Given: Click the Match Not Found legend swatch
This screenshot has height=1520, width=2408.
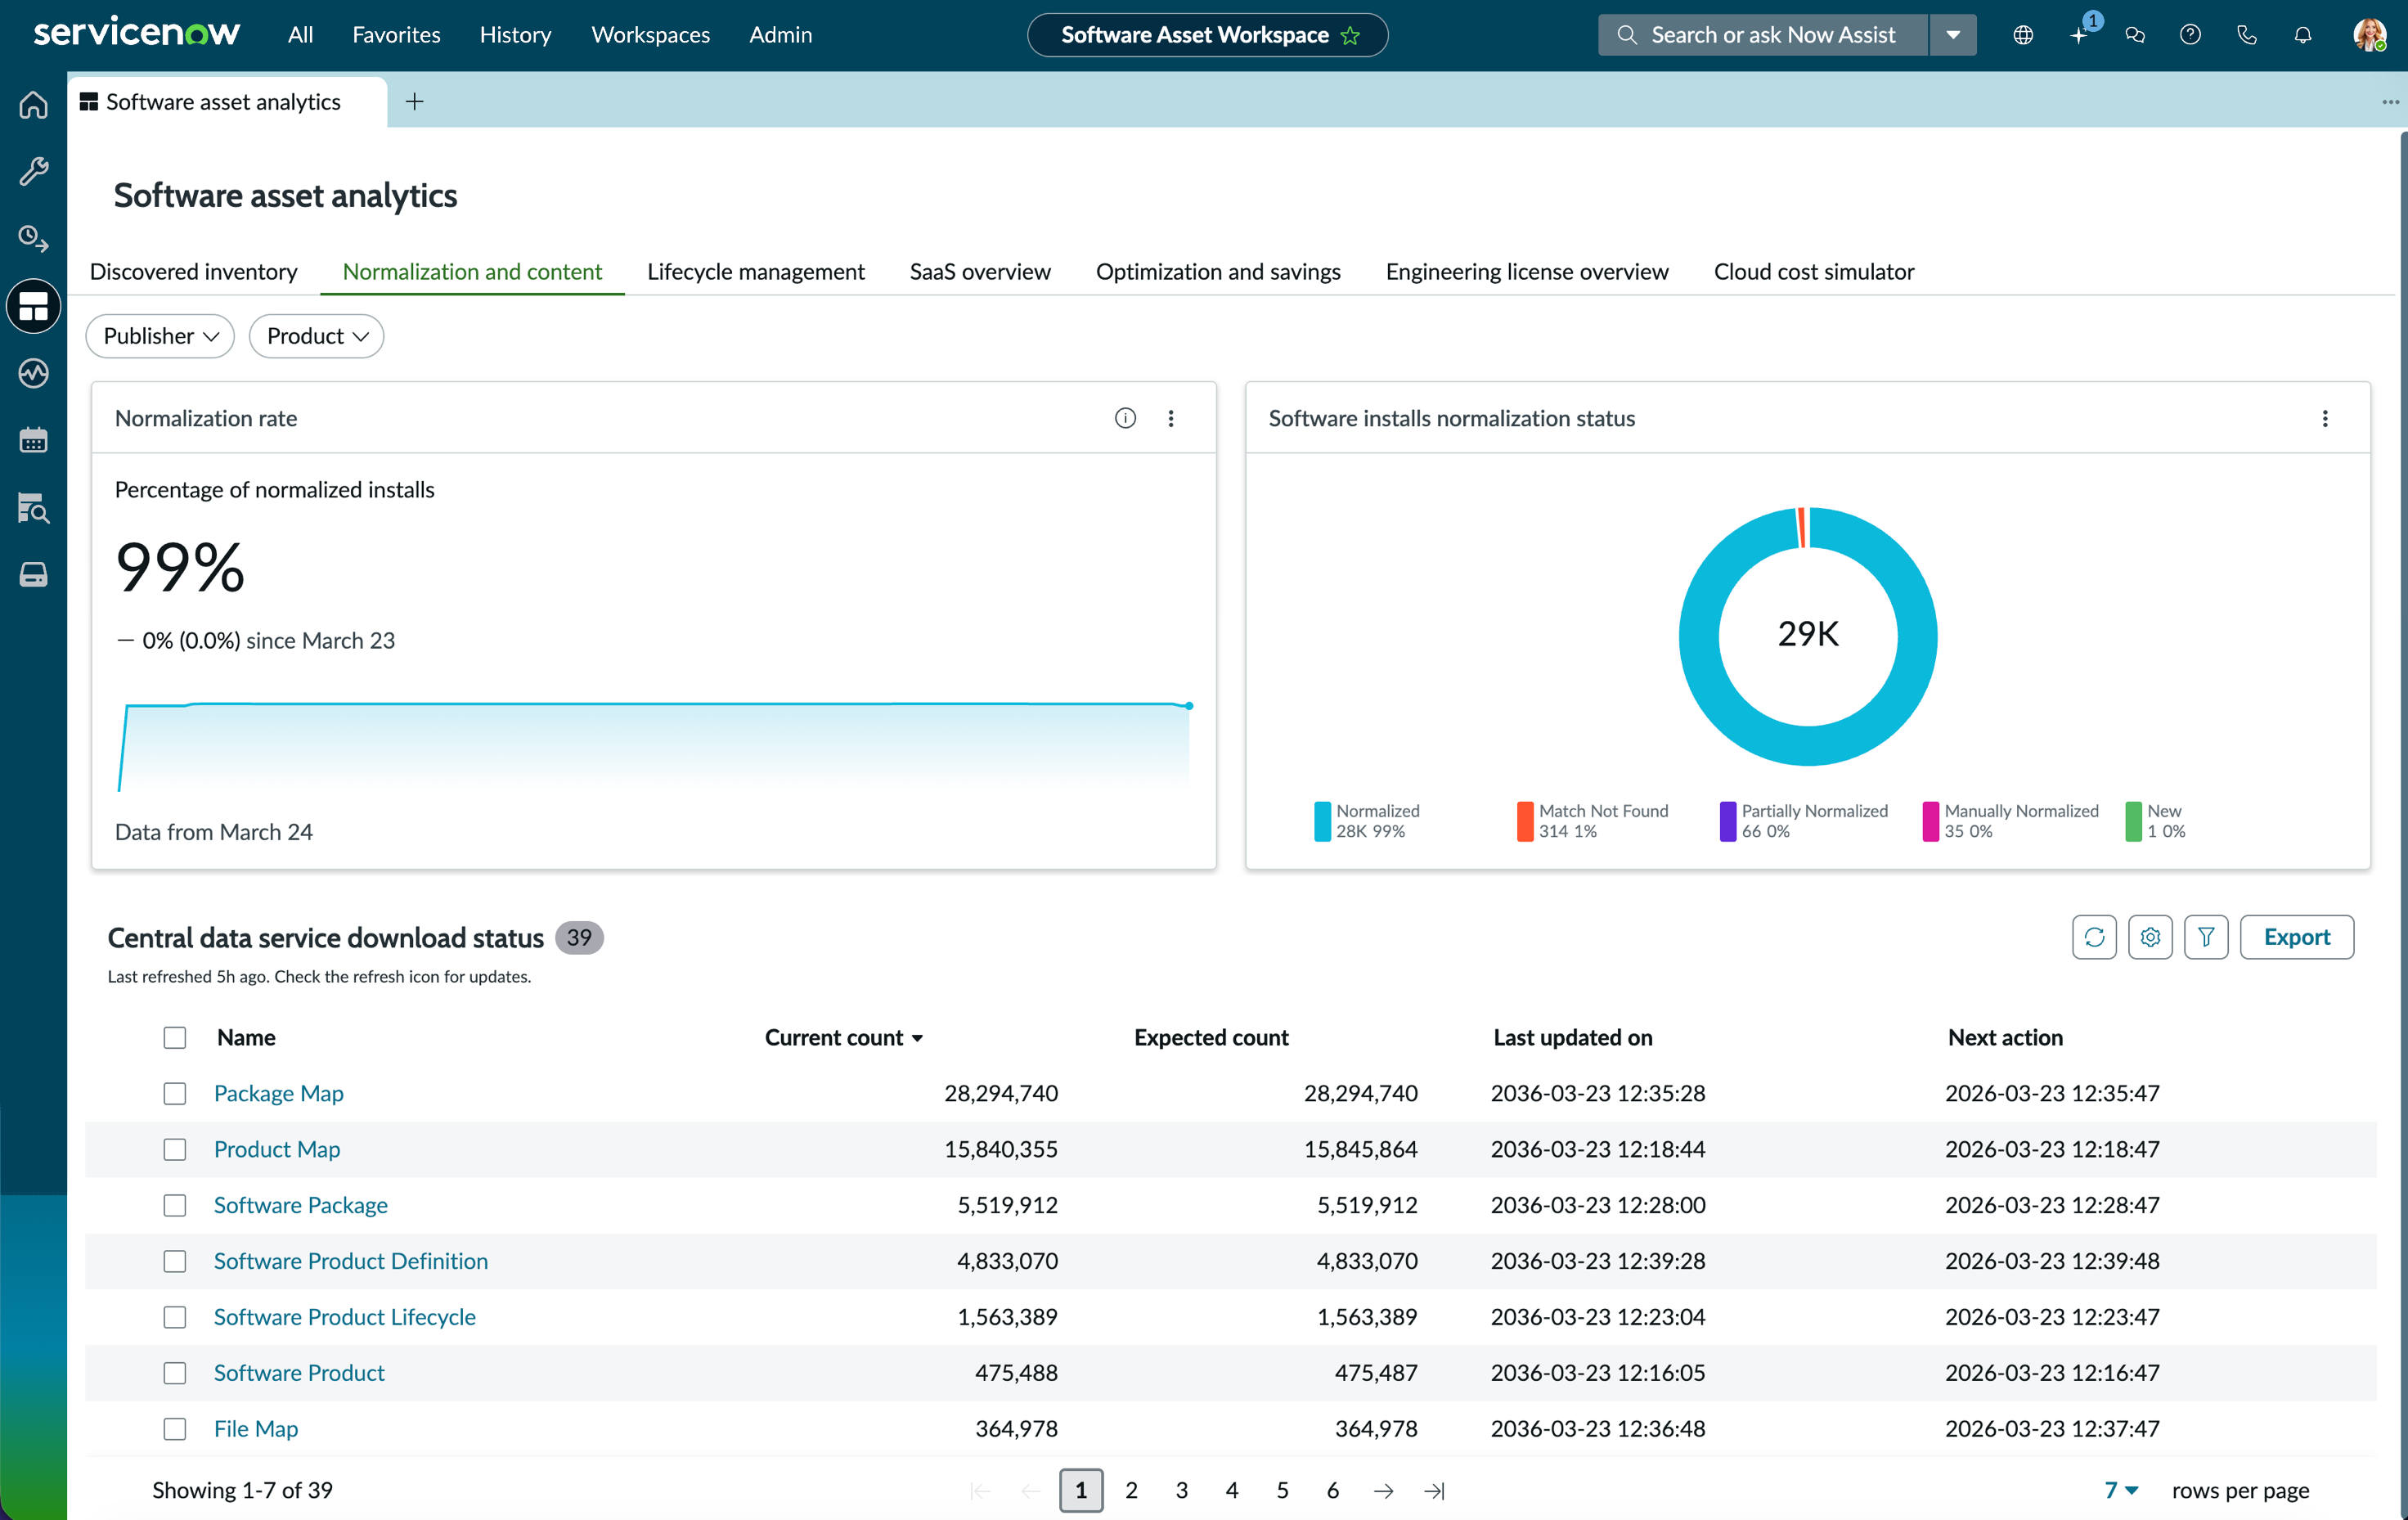Looking at the screenshot, I should 1524,821.
